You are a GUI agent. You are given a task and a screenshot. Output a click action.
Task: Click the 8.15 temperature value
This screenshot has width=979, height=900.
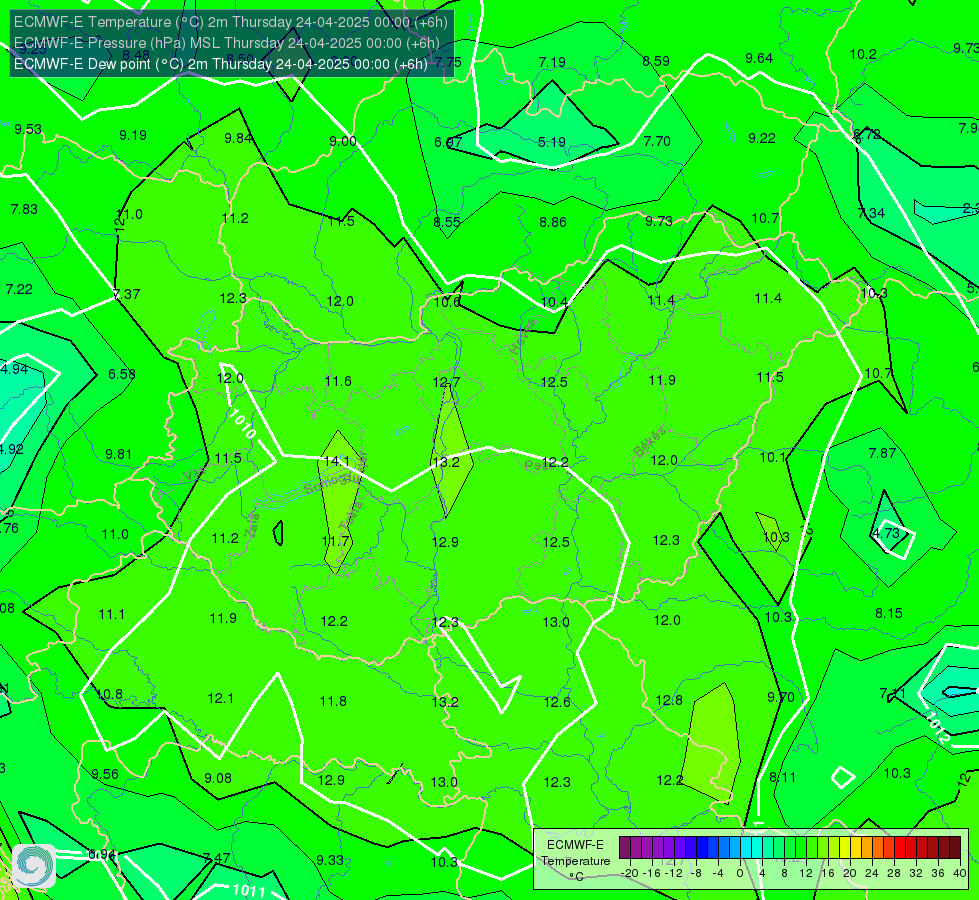(888, 613)
